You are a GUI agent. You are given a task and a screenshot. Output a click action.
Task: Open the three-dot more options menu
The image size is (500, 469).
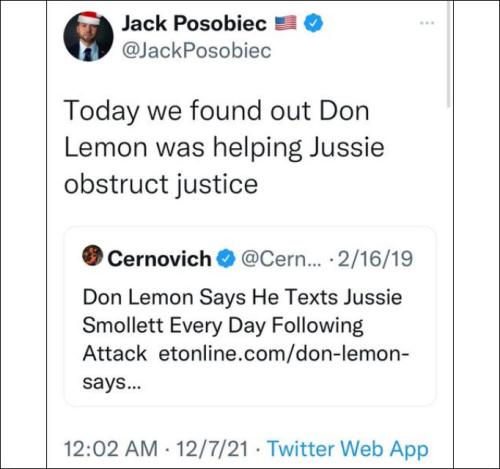pos(427,23)
